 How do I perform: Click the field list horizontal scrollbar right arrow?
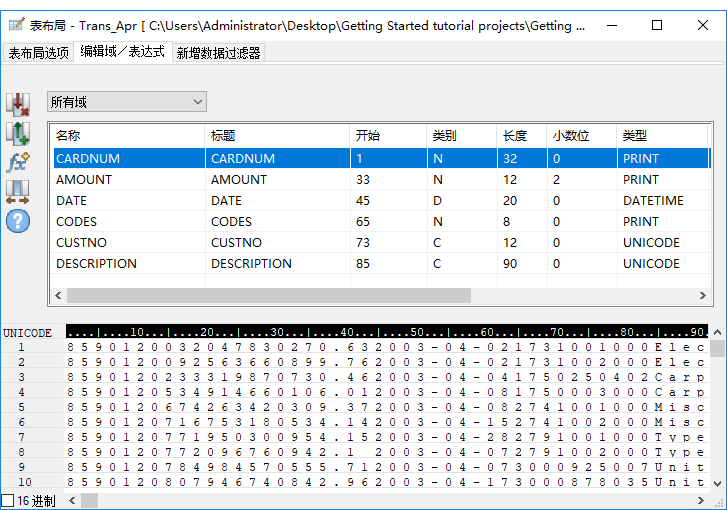click(x=702, y=296)
